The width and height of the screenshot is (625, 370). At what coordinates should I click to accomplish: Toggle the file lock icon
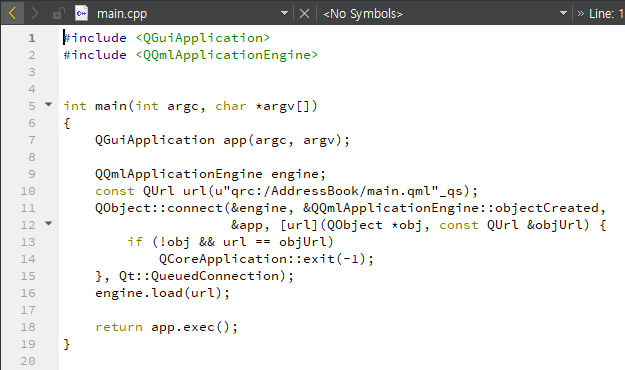(59, 14)
